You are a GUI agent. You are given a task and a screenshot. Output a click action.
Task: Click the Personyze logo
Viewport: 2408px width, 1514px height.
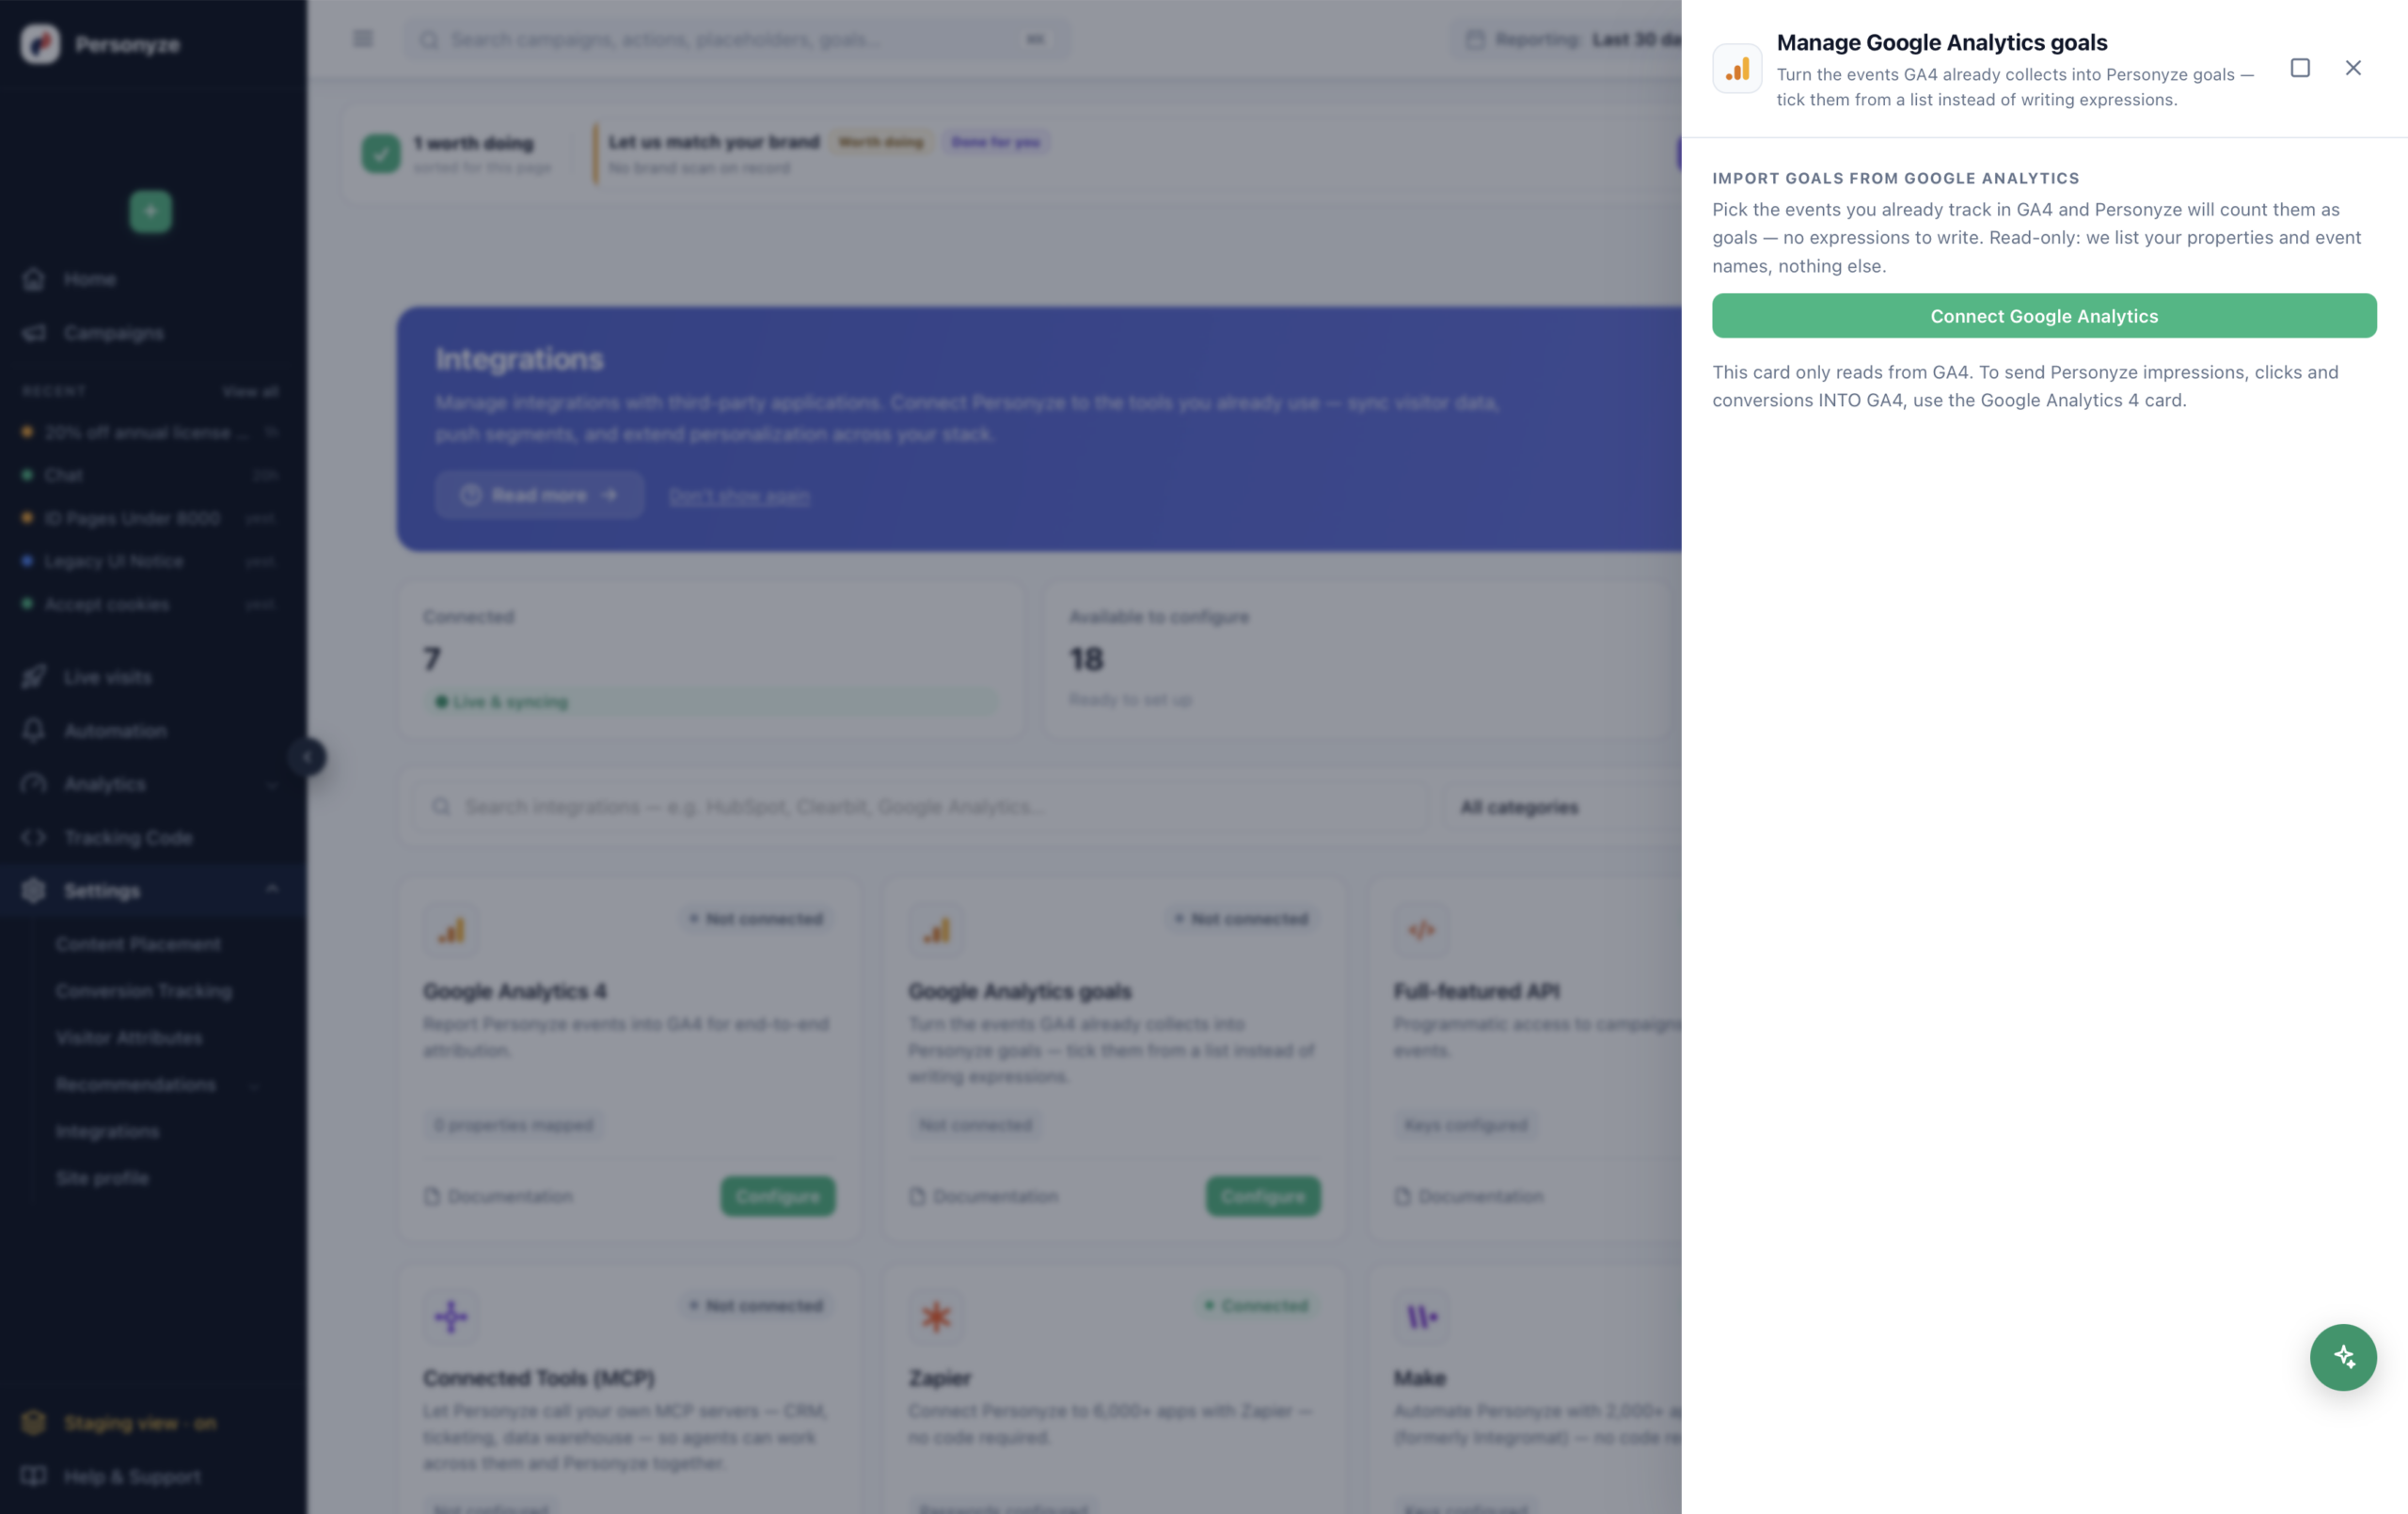[x=41, y=44]
